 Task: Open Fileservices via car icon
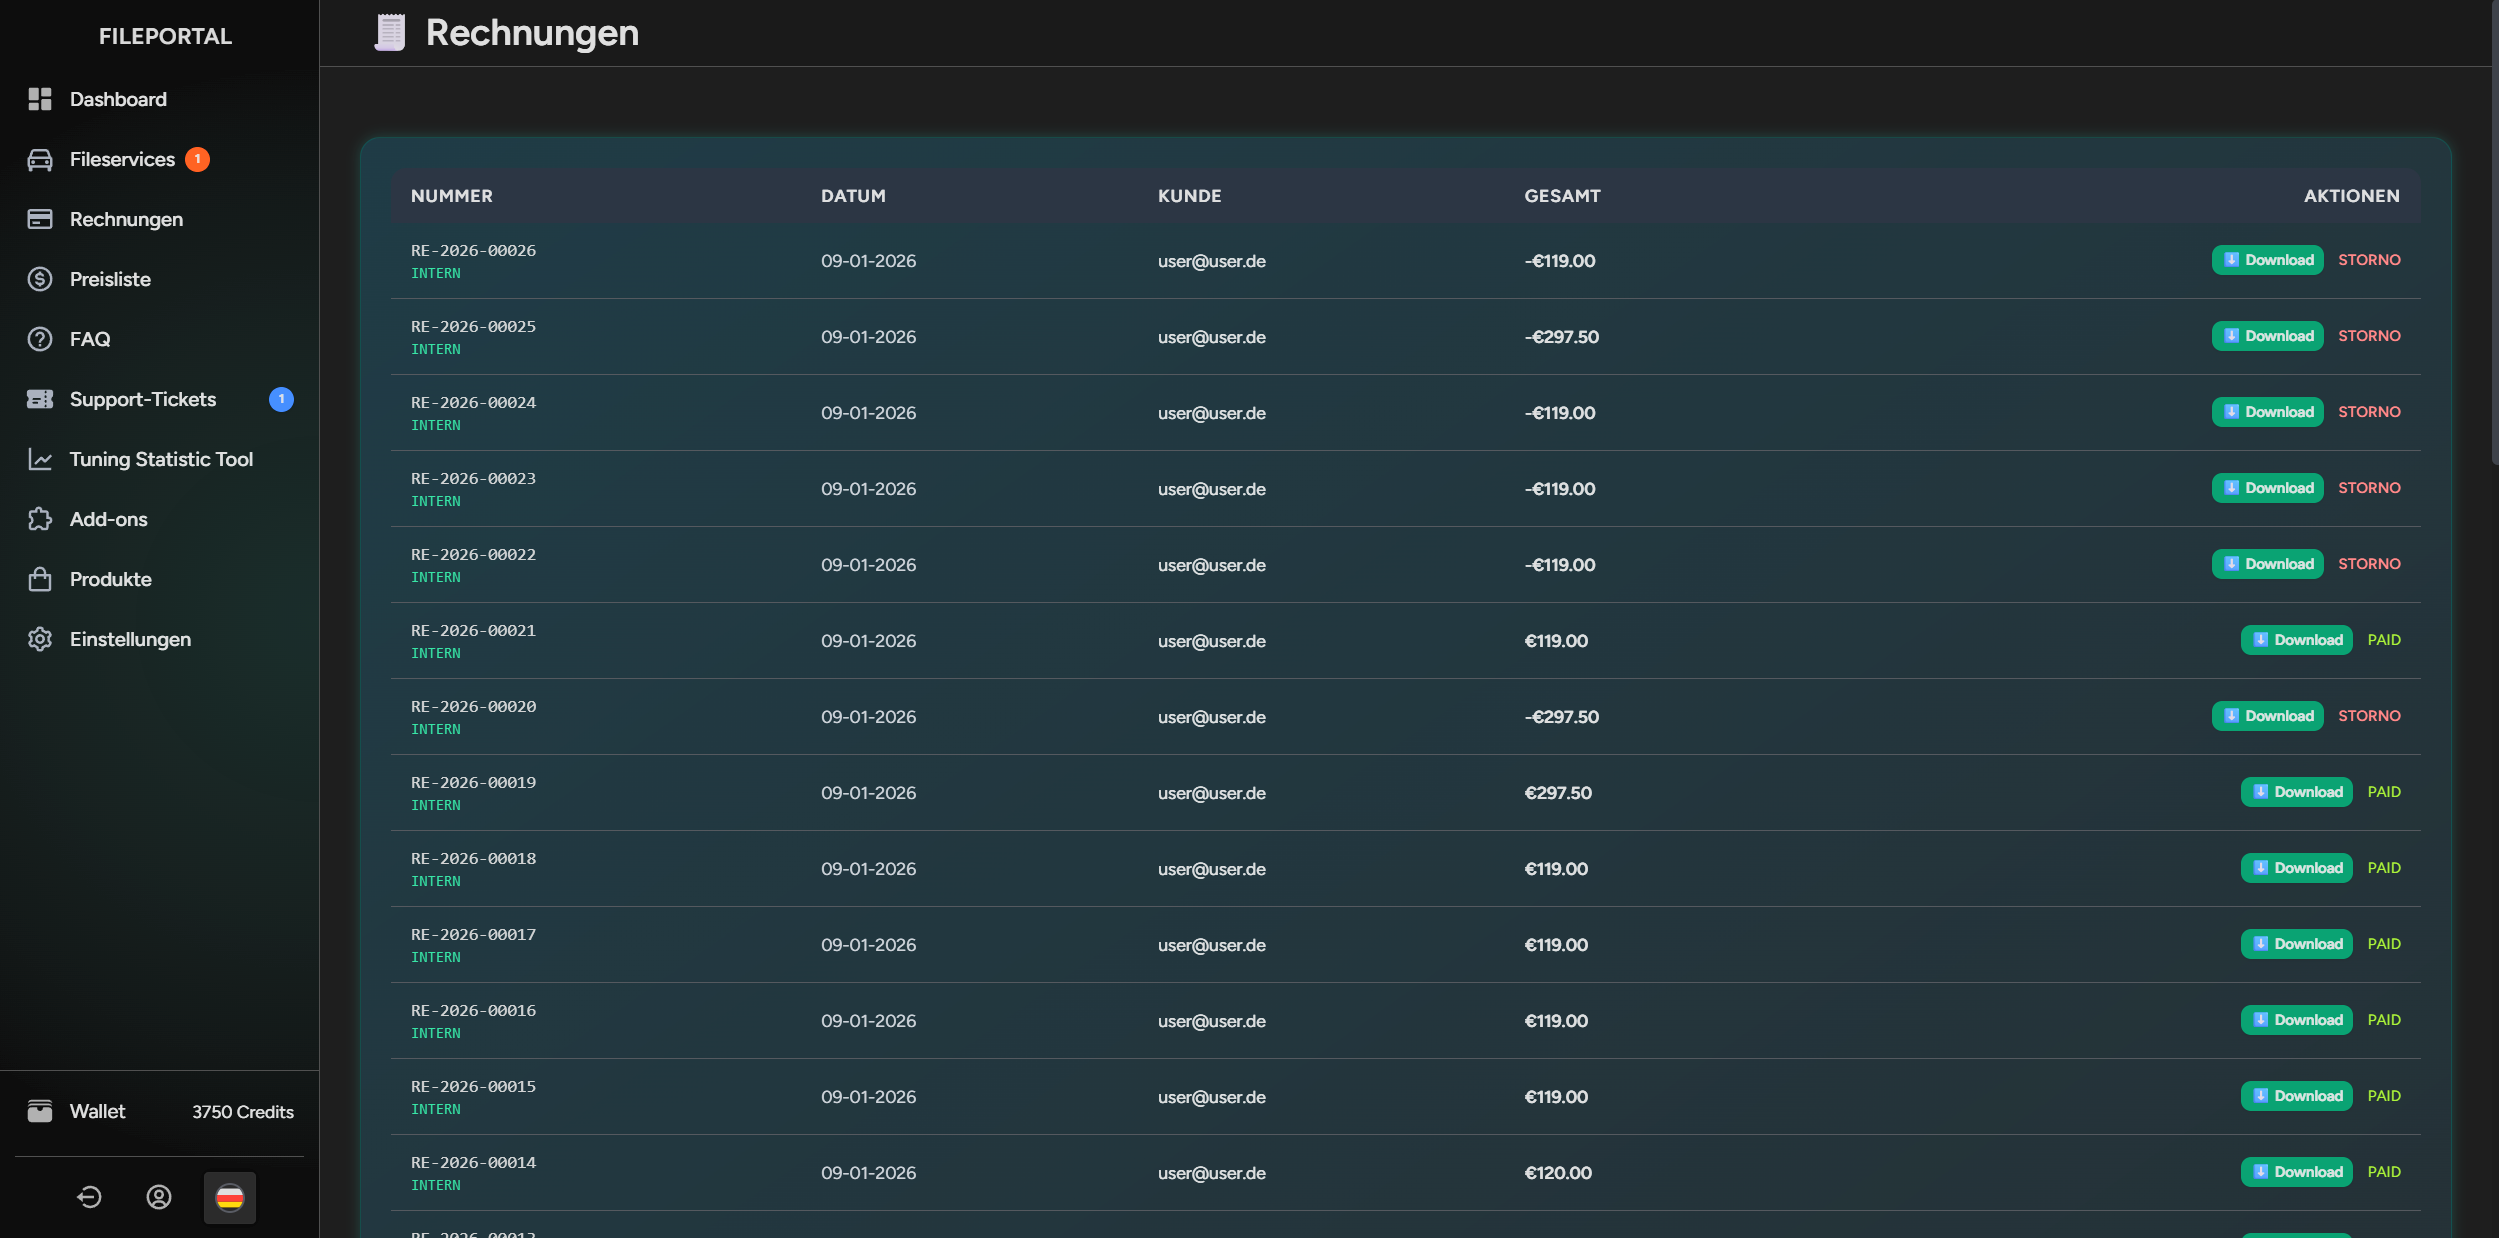[x=40, y=160]
